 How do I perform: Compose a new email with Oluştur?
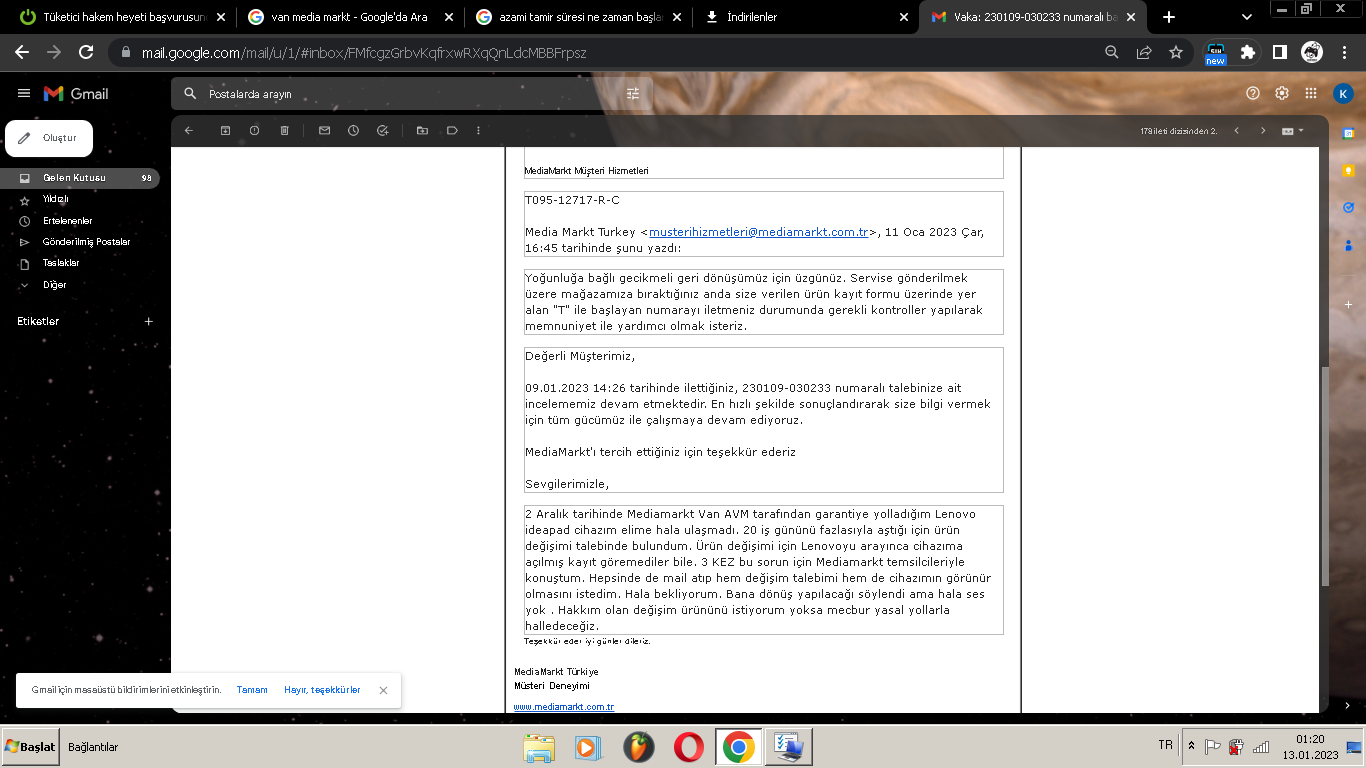[x=49, y=138]
